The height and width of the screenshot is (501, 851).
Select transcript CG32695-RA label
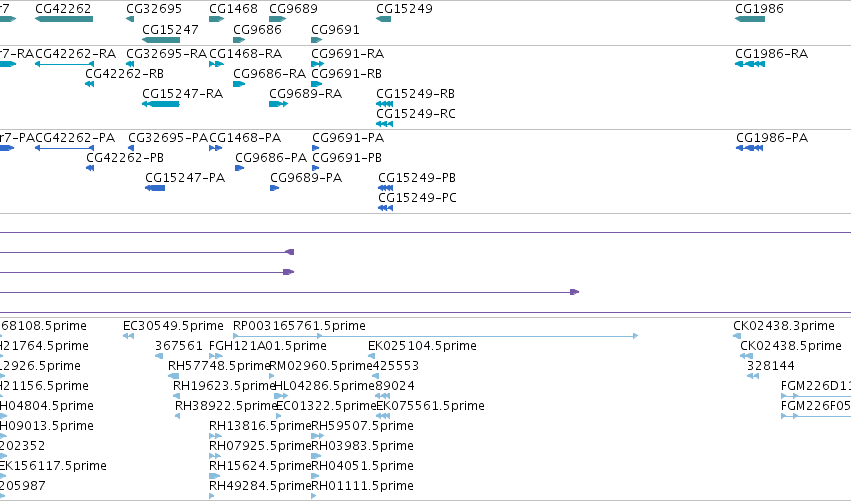[x=167, y=54]
